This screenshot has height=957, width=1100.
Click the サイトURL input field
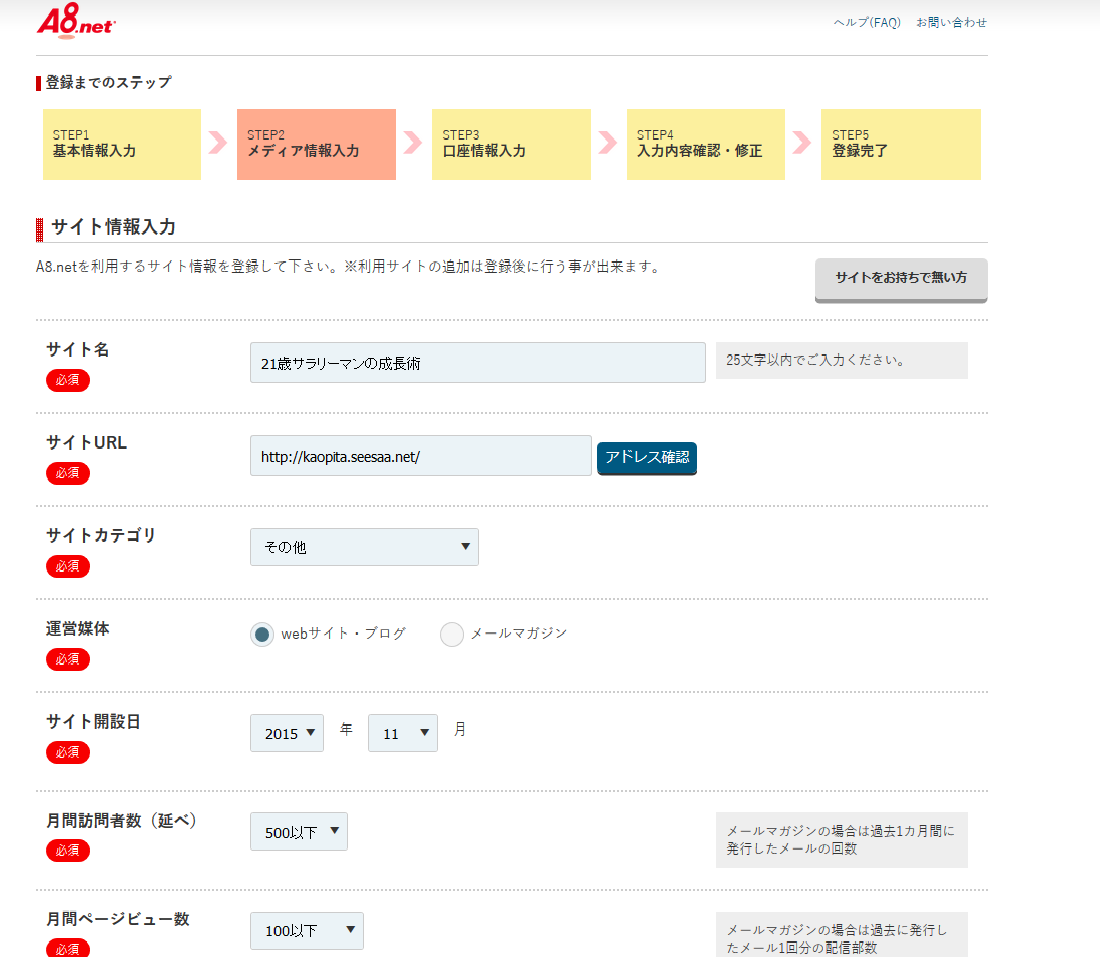(420, 456)
